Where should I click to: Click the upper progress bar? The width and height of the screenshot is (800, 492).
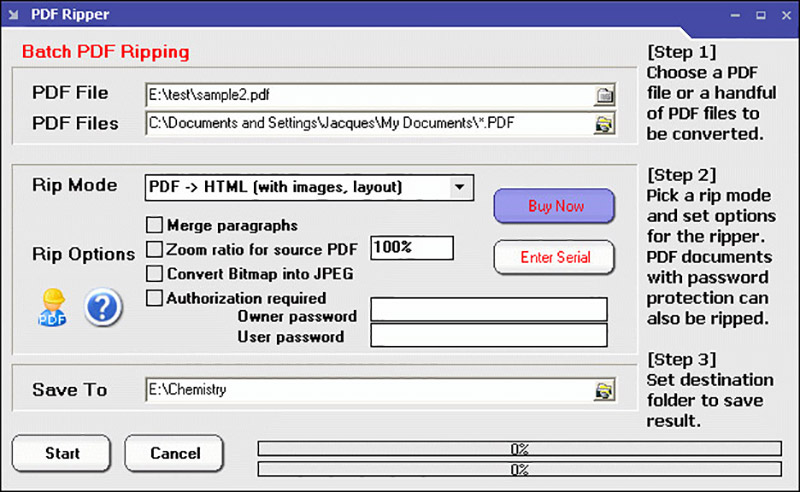coord(519,449)
